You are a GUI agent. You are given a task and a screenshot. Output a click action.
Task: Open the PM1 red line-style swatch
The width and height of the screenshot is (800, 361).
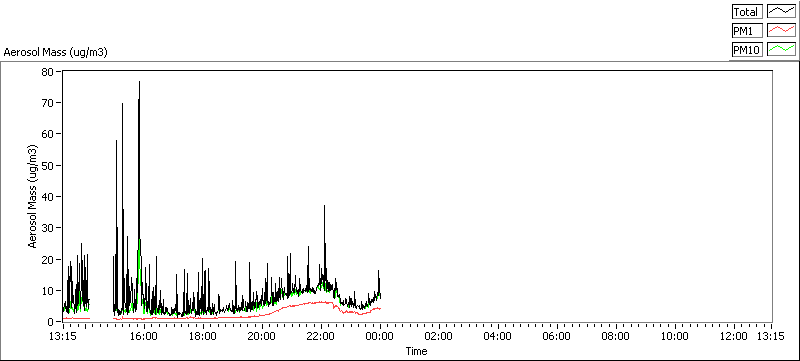pos(782,31)
